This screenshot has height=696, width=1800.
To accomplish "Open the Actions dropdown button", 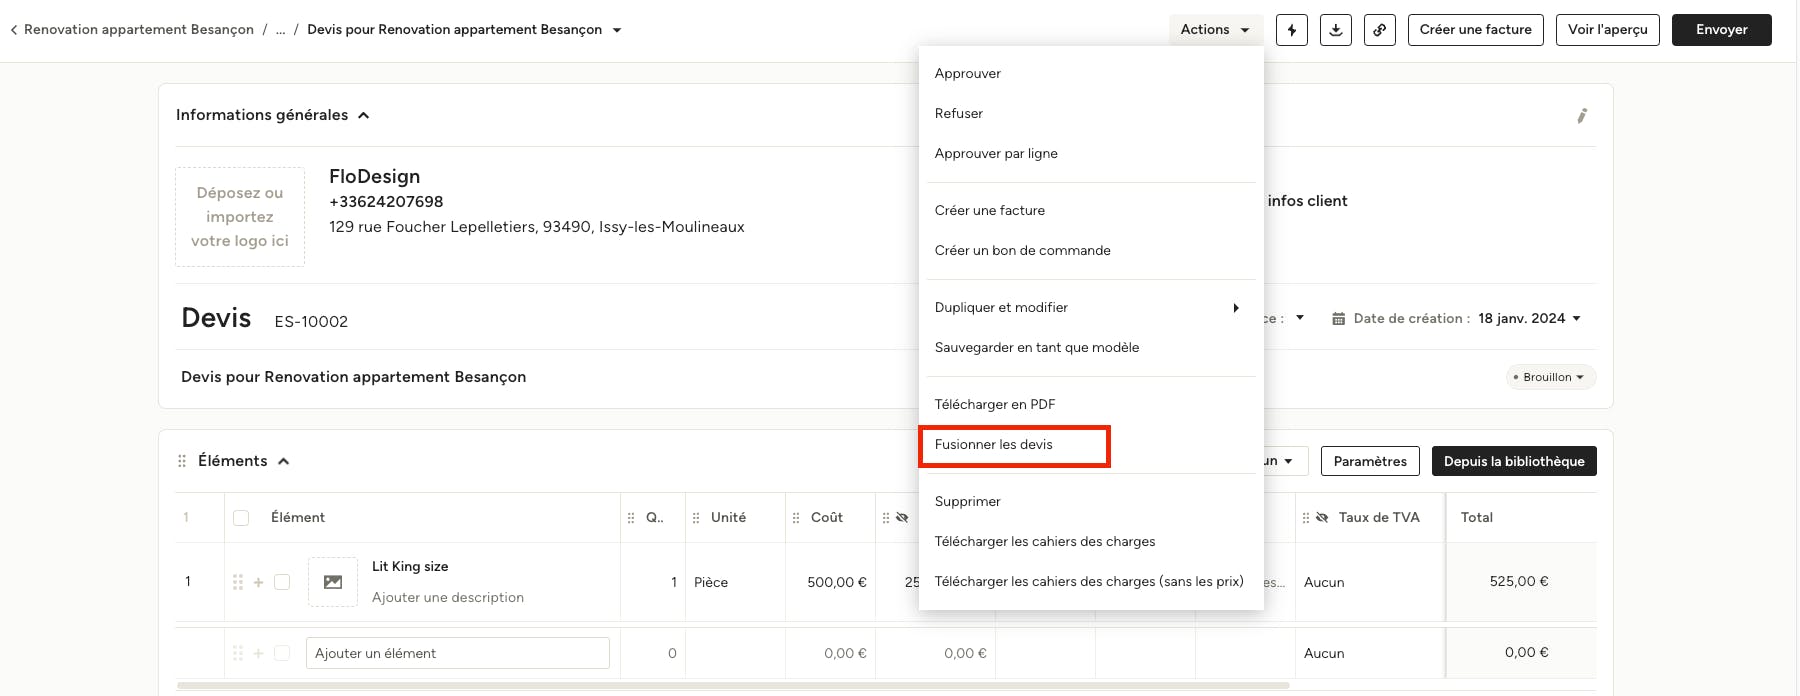I will tap(1216, 30).
